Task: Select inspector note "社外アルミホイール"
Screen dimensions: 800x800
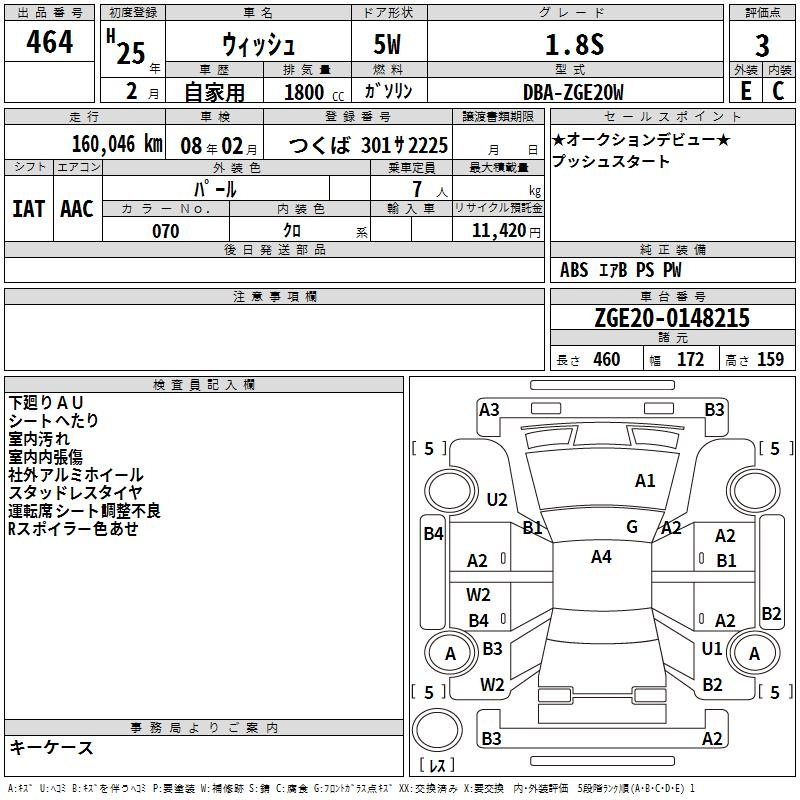Action: coord(76,474)
